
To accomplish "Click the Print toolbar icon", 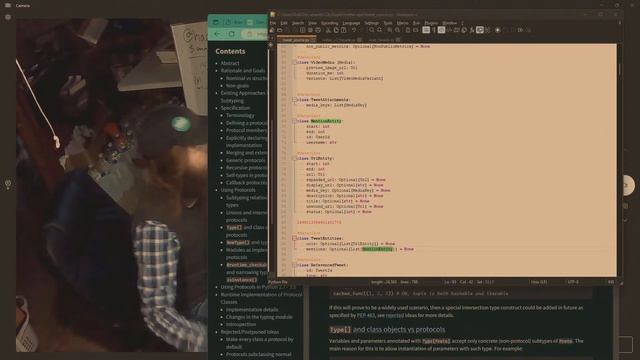I will pos(318,30).
